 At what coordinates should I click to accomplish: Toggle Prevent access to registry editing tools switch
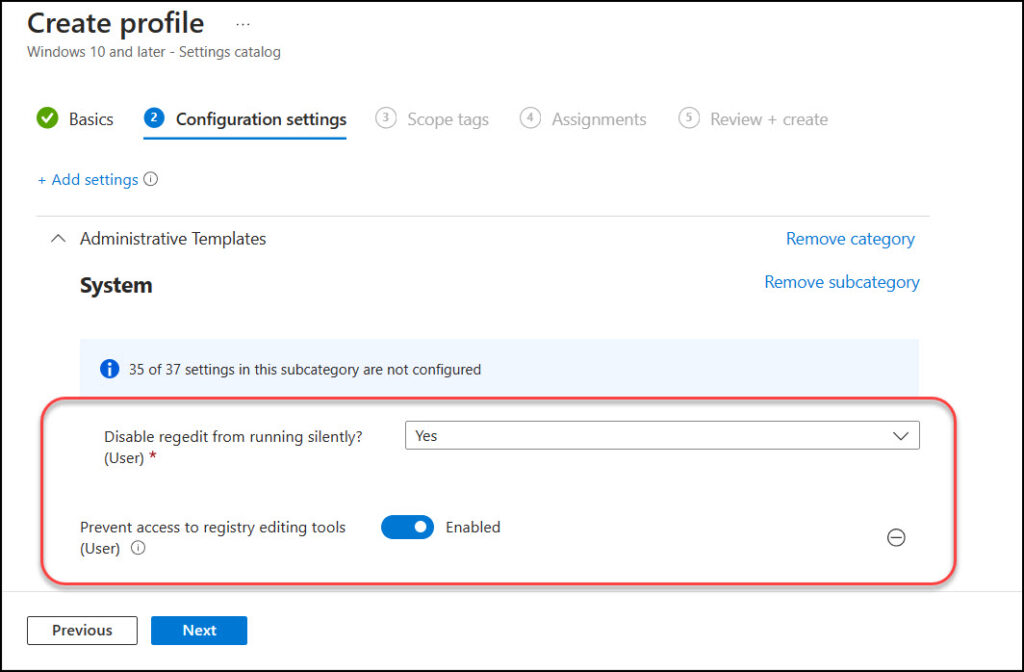(x=408, y=527)
